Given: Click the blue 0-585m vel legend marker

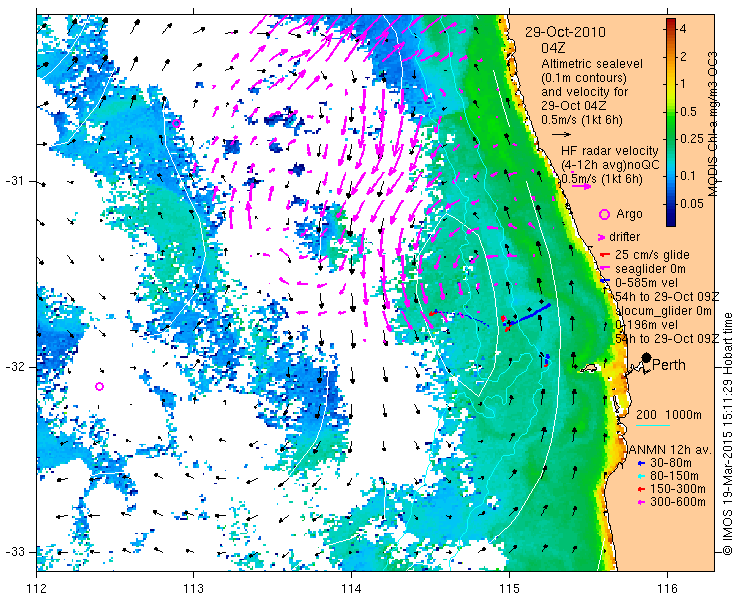Looking at the screenshot, I should (604, 283).
